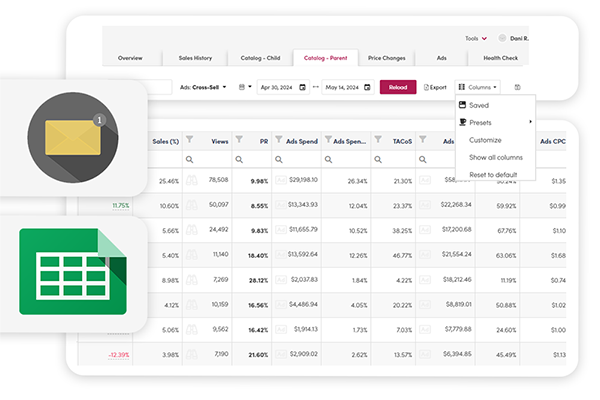Switch to the Price Changes tab

tap(386, 58)
